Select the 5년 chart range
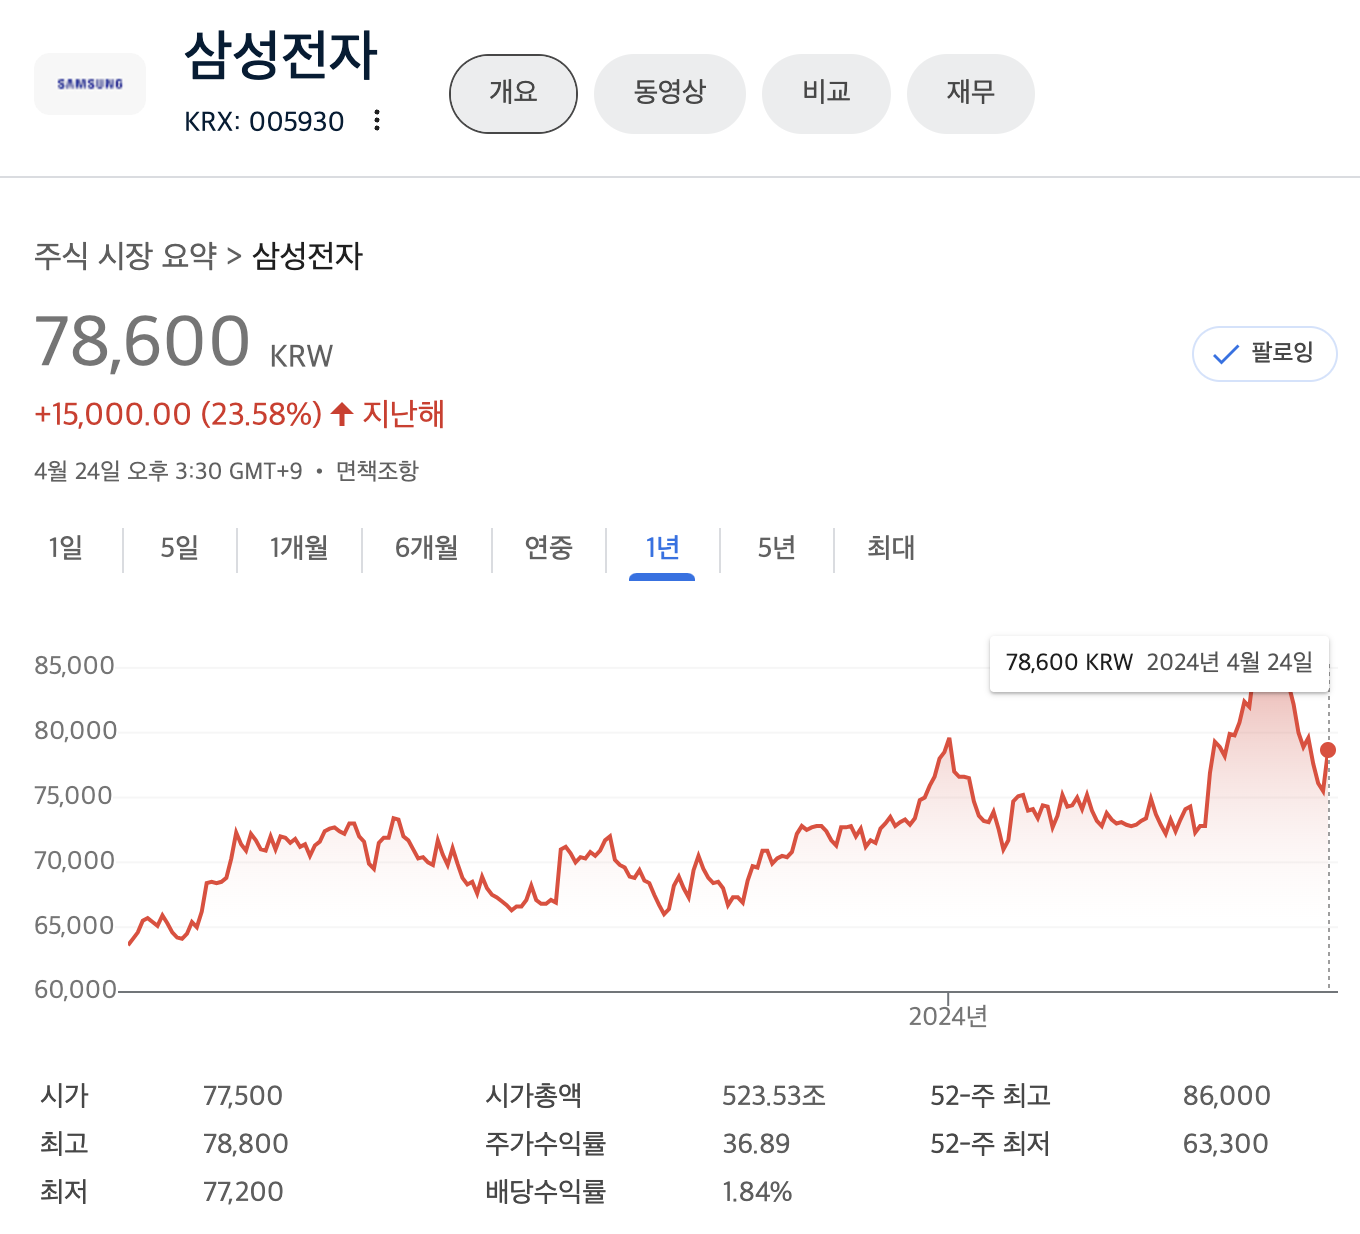 tap(776, 548)
